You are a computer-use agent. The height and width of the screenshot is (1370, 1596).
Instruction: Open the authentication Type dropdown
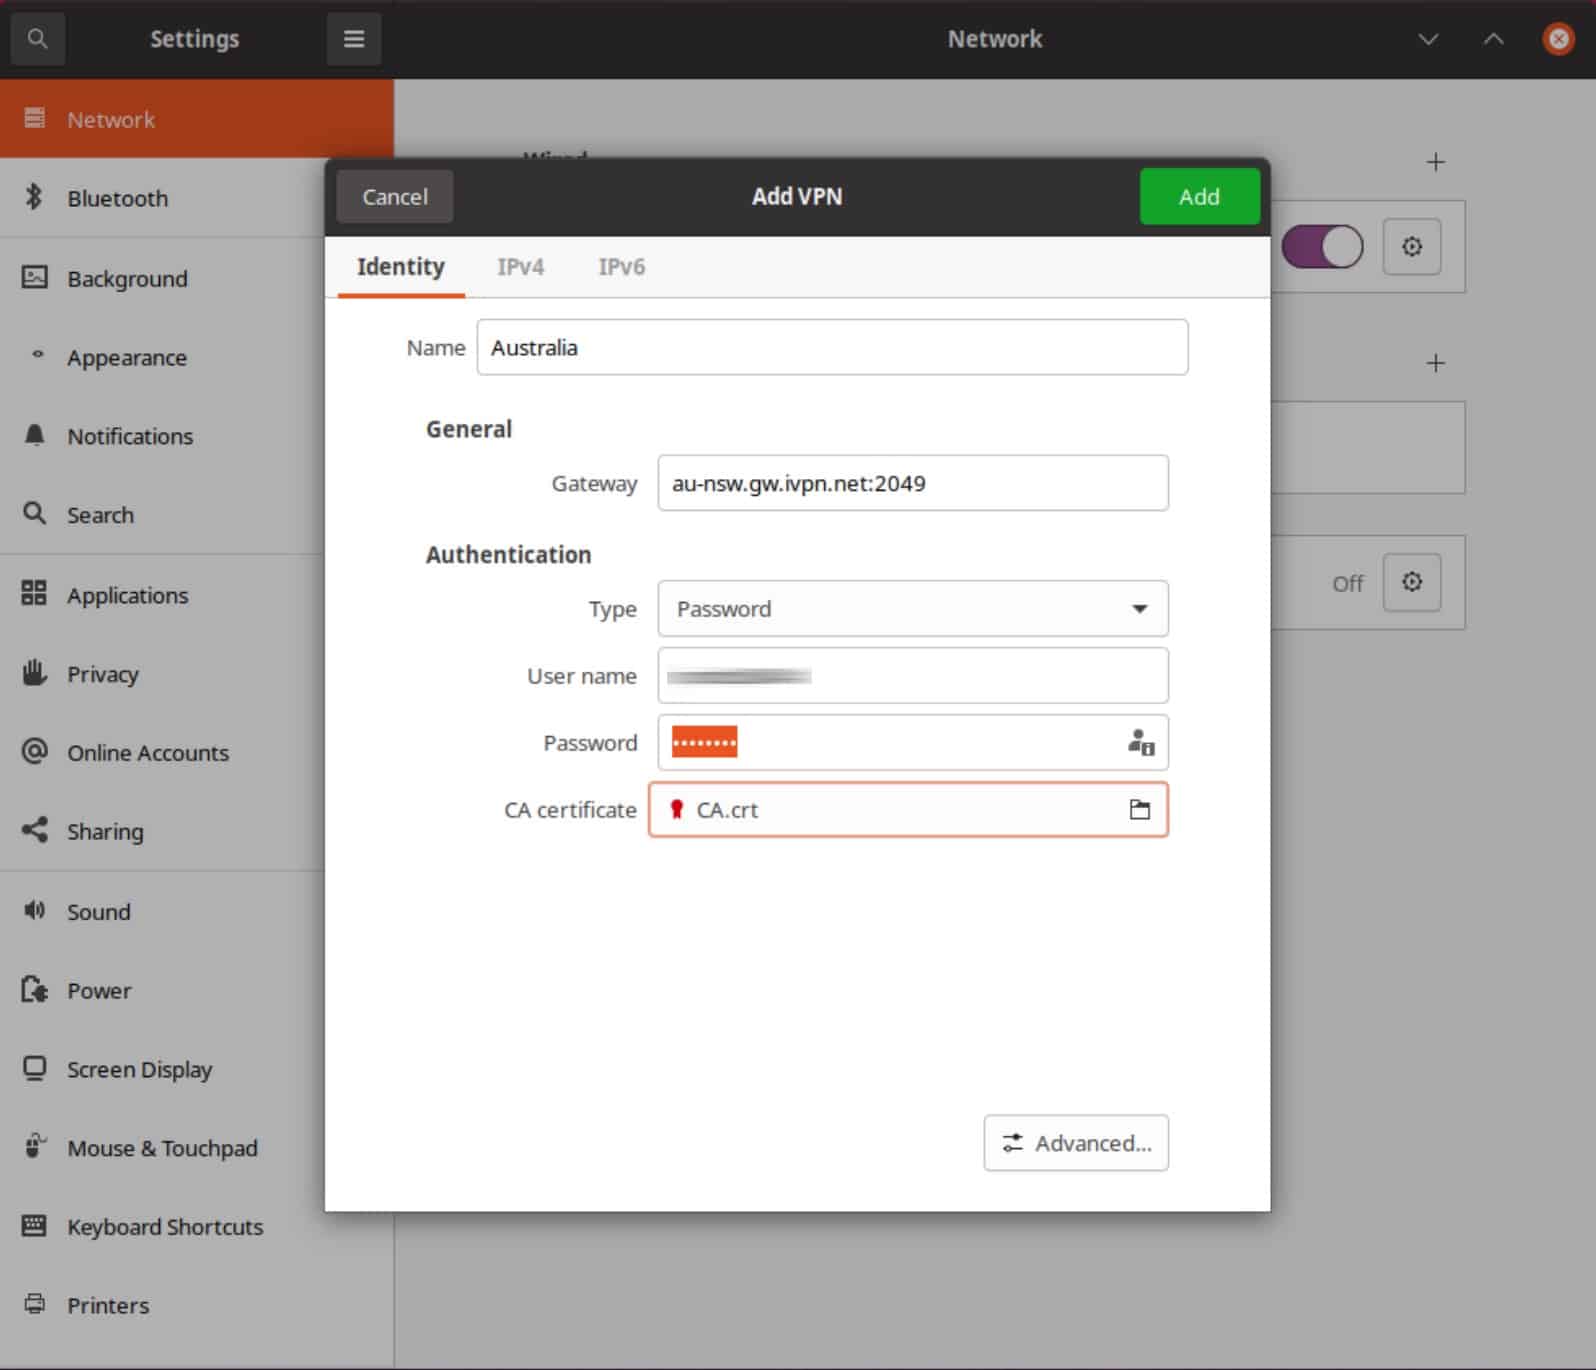tap(912, 609)
